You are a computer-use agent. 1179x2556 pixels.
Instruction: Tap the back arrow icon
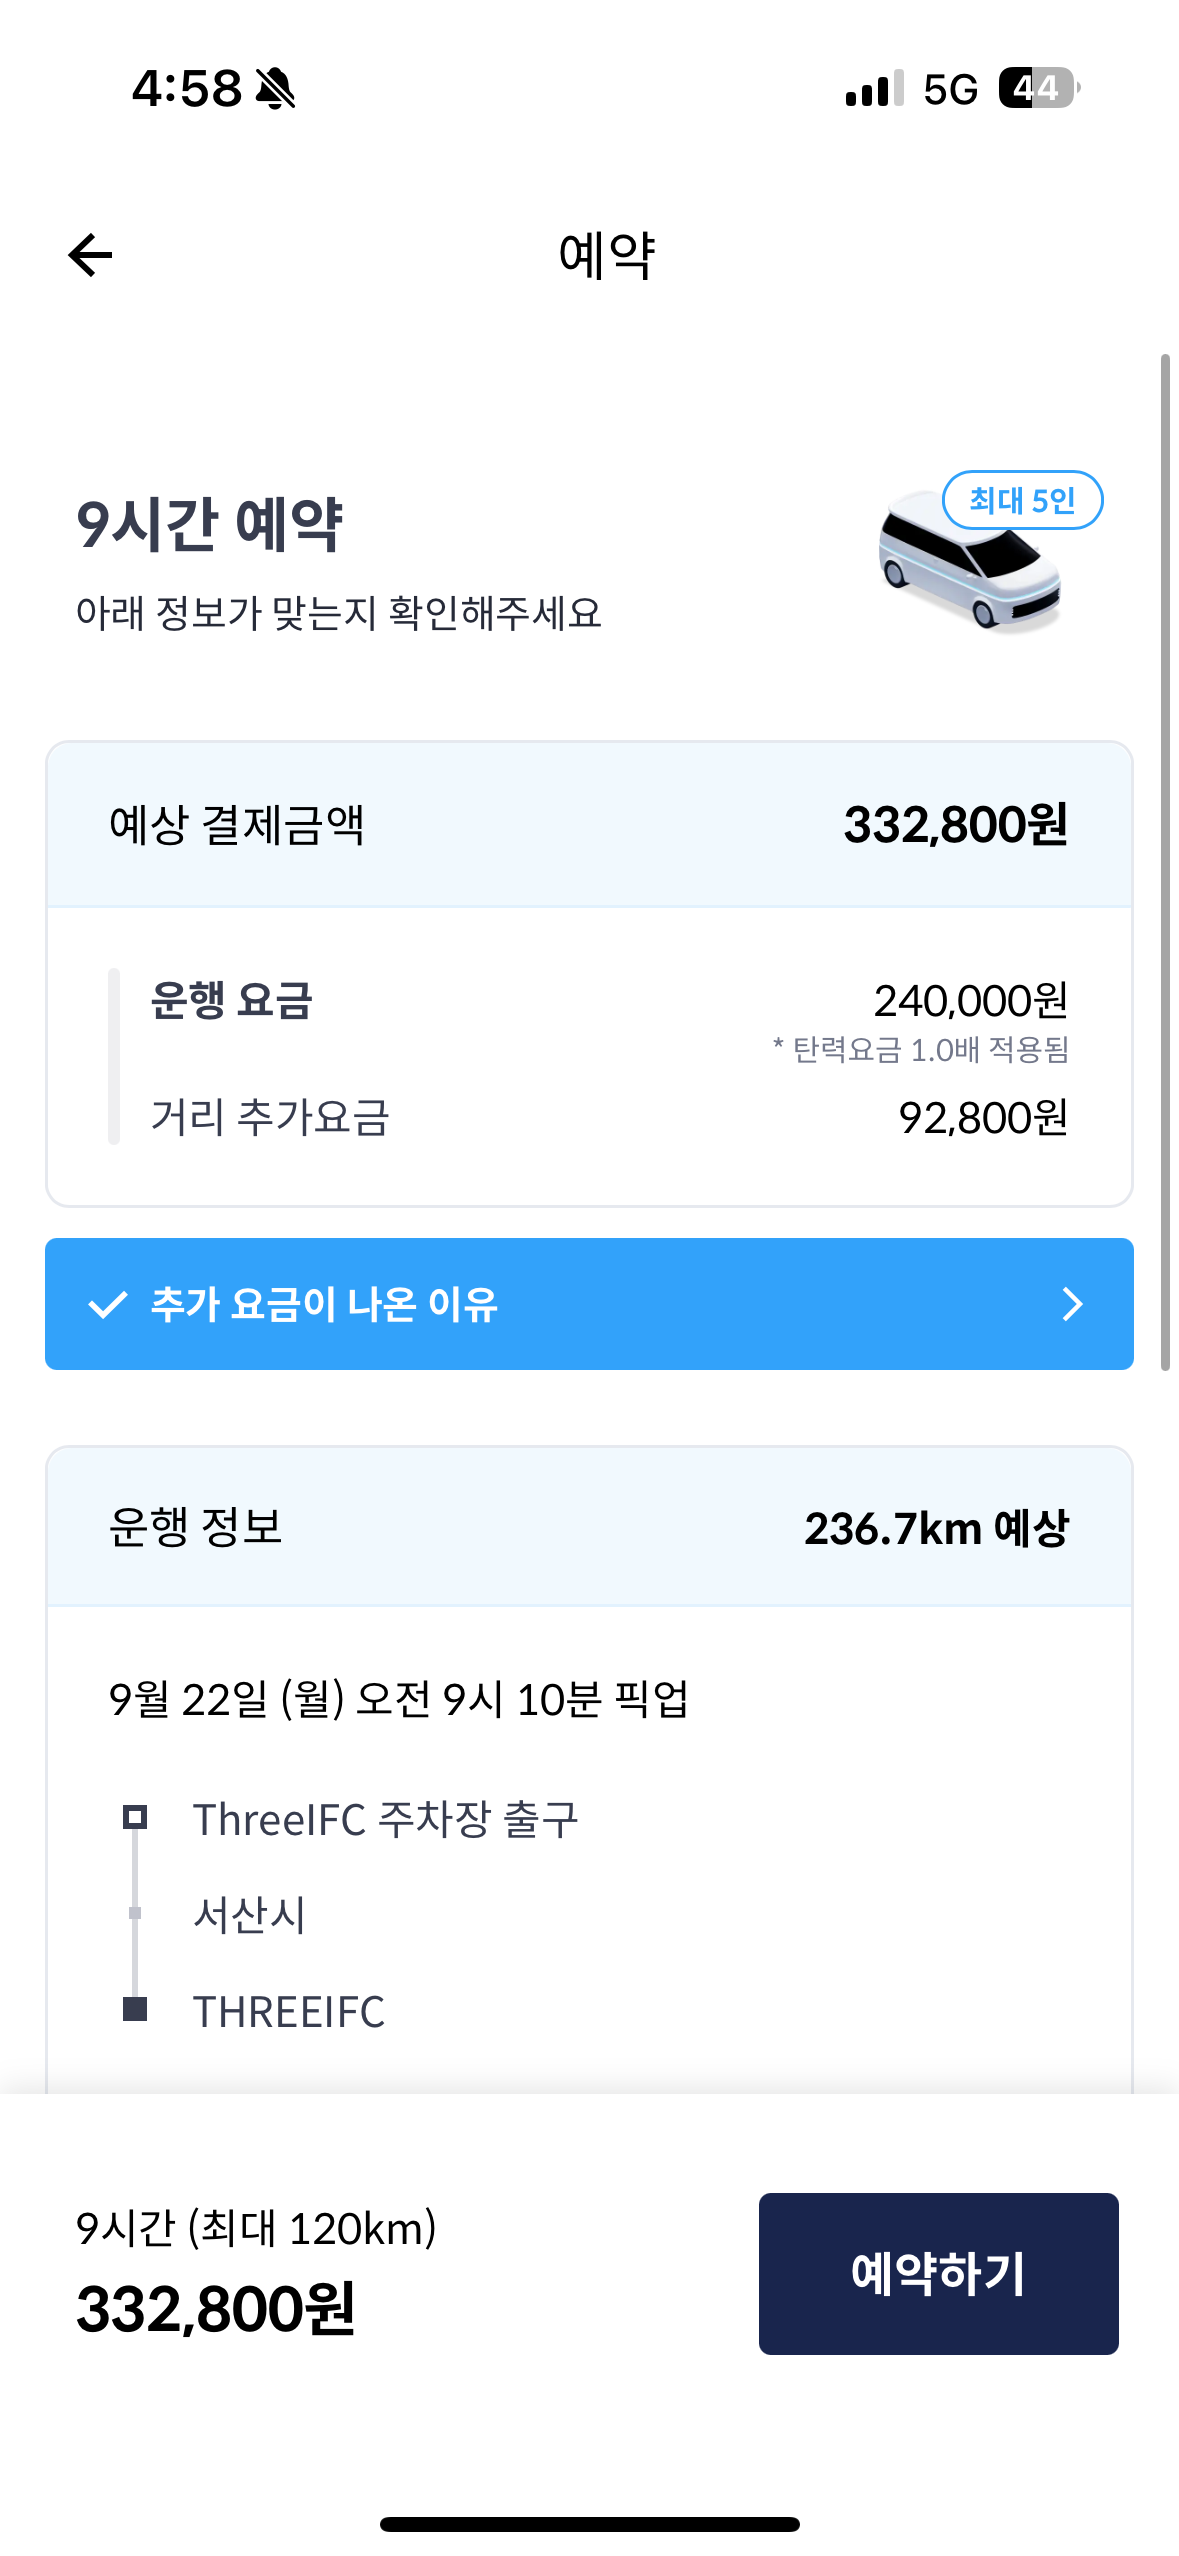click(90, 255)
